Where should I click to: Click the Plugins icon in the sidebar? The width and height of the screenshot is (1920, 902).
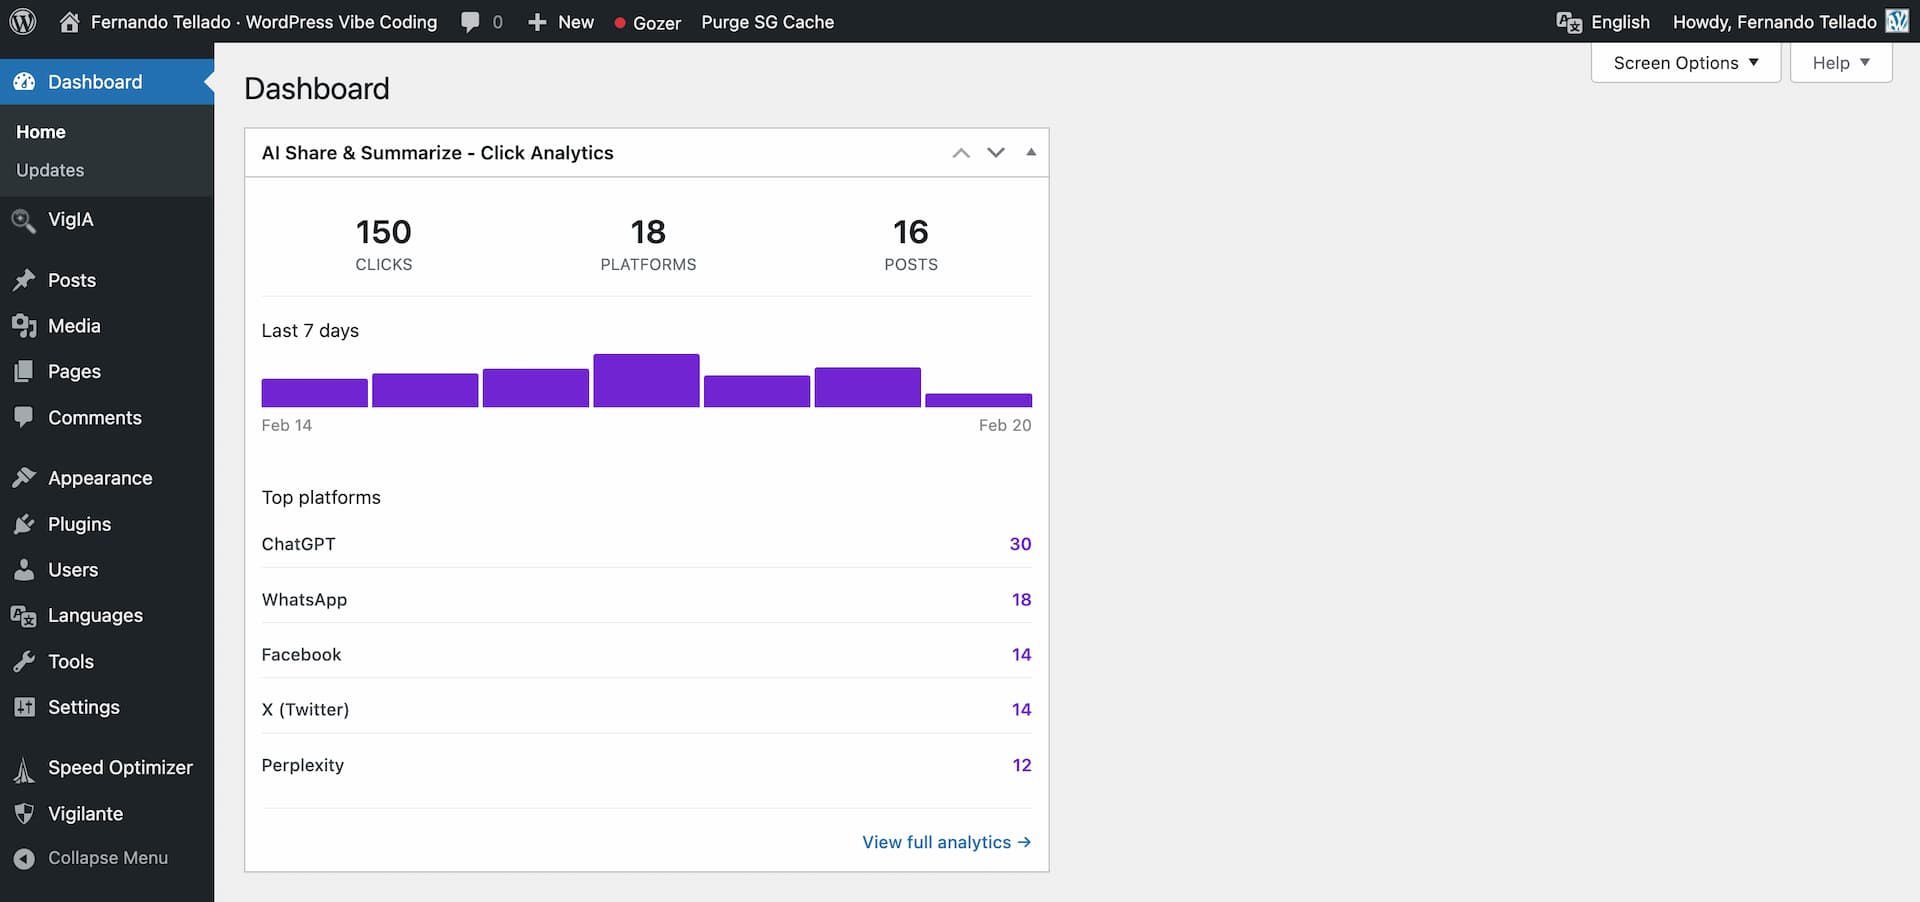(24, 523)
